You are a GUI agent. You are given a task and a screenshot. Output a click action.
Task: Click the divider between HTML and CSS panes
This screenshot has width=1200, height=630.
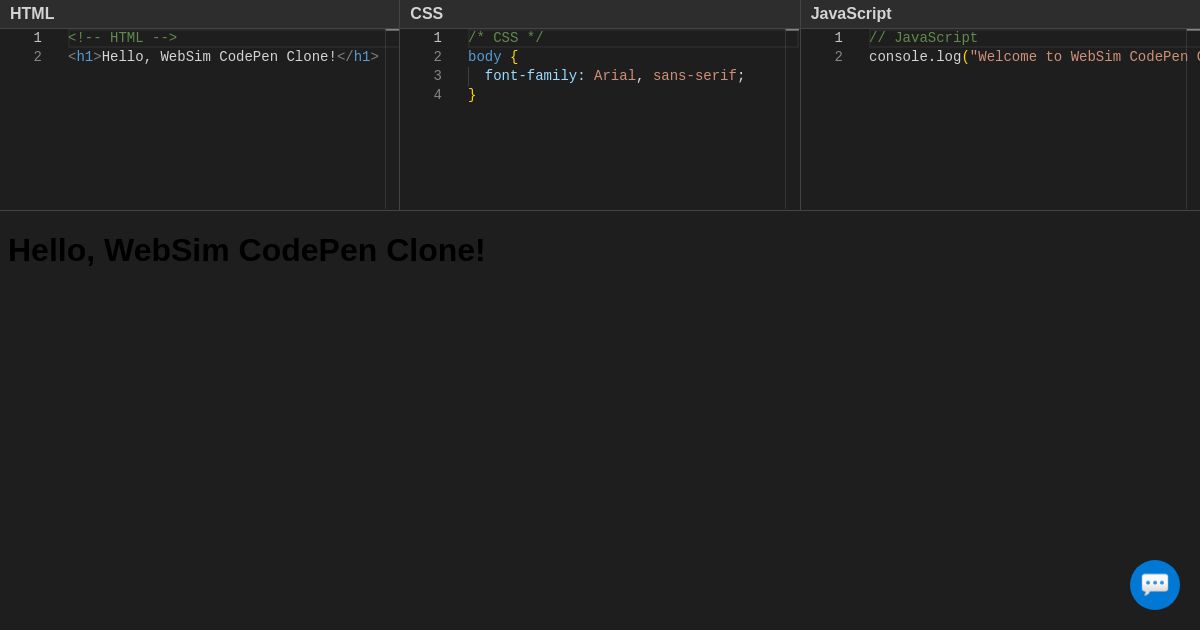tap(400, 110)
